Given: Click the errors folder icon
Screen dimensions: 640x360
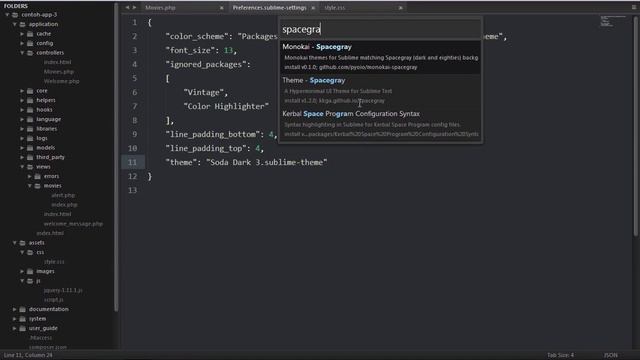Looking at the screenshot, I should point(38,176).
